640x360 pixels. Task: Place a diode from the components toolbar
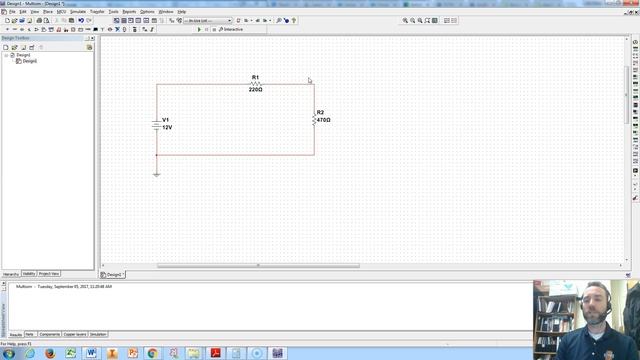click(22, 29)
